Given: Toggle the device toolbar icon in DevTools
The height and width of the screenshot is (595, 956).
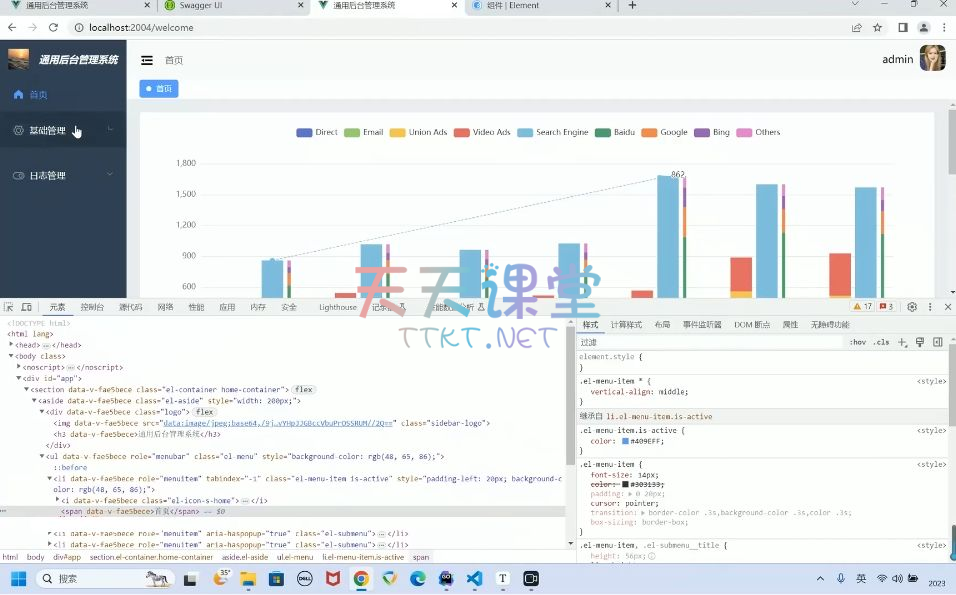Looking at the screenshot, I should tap(27, 307).
